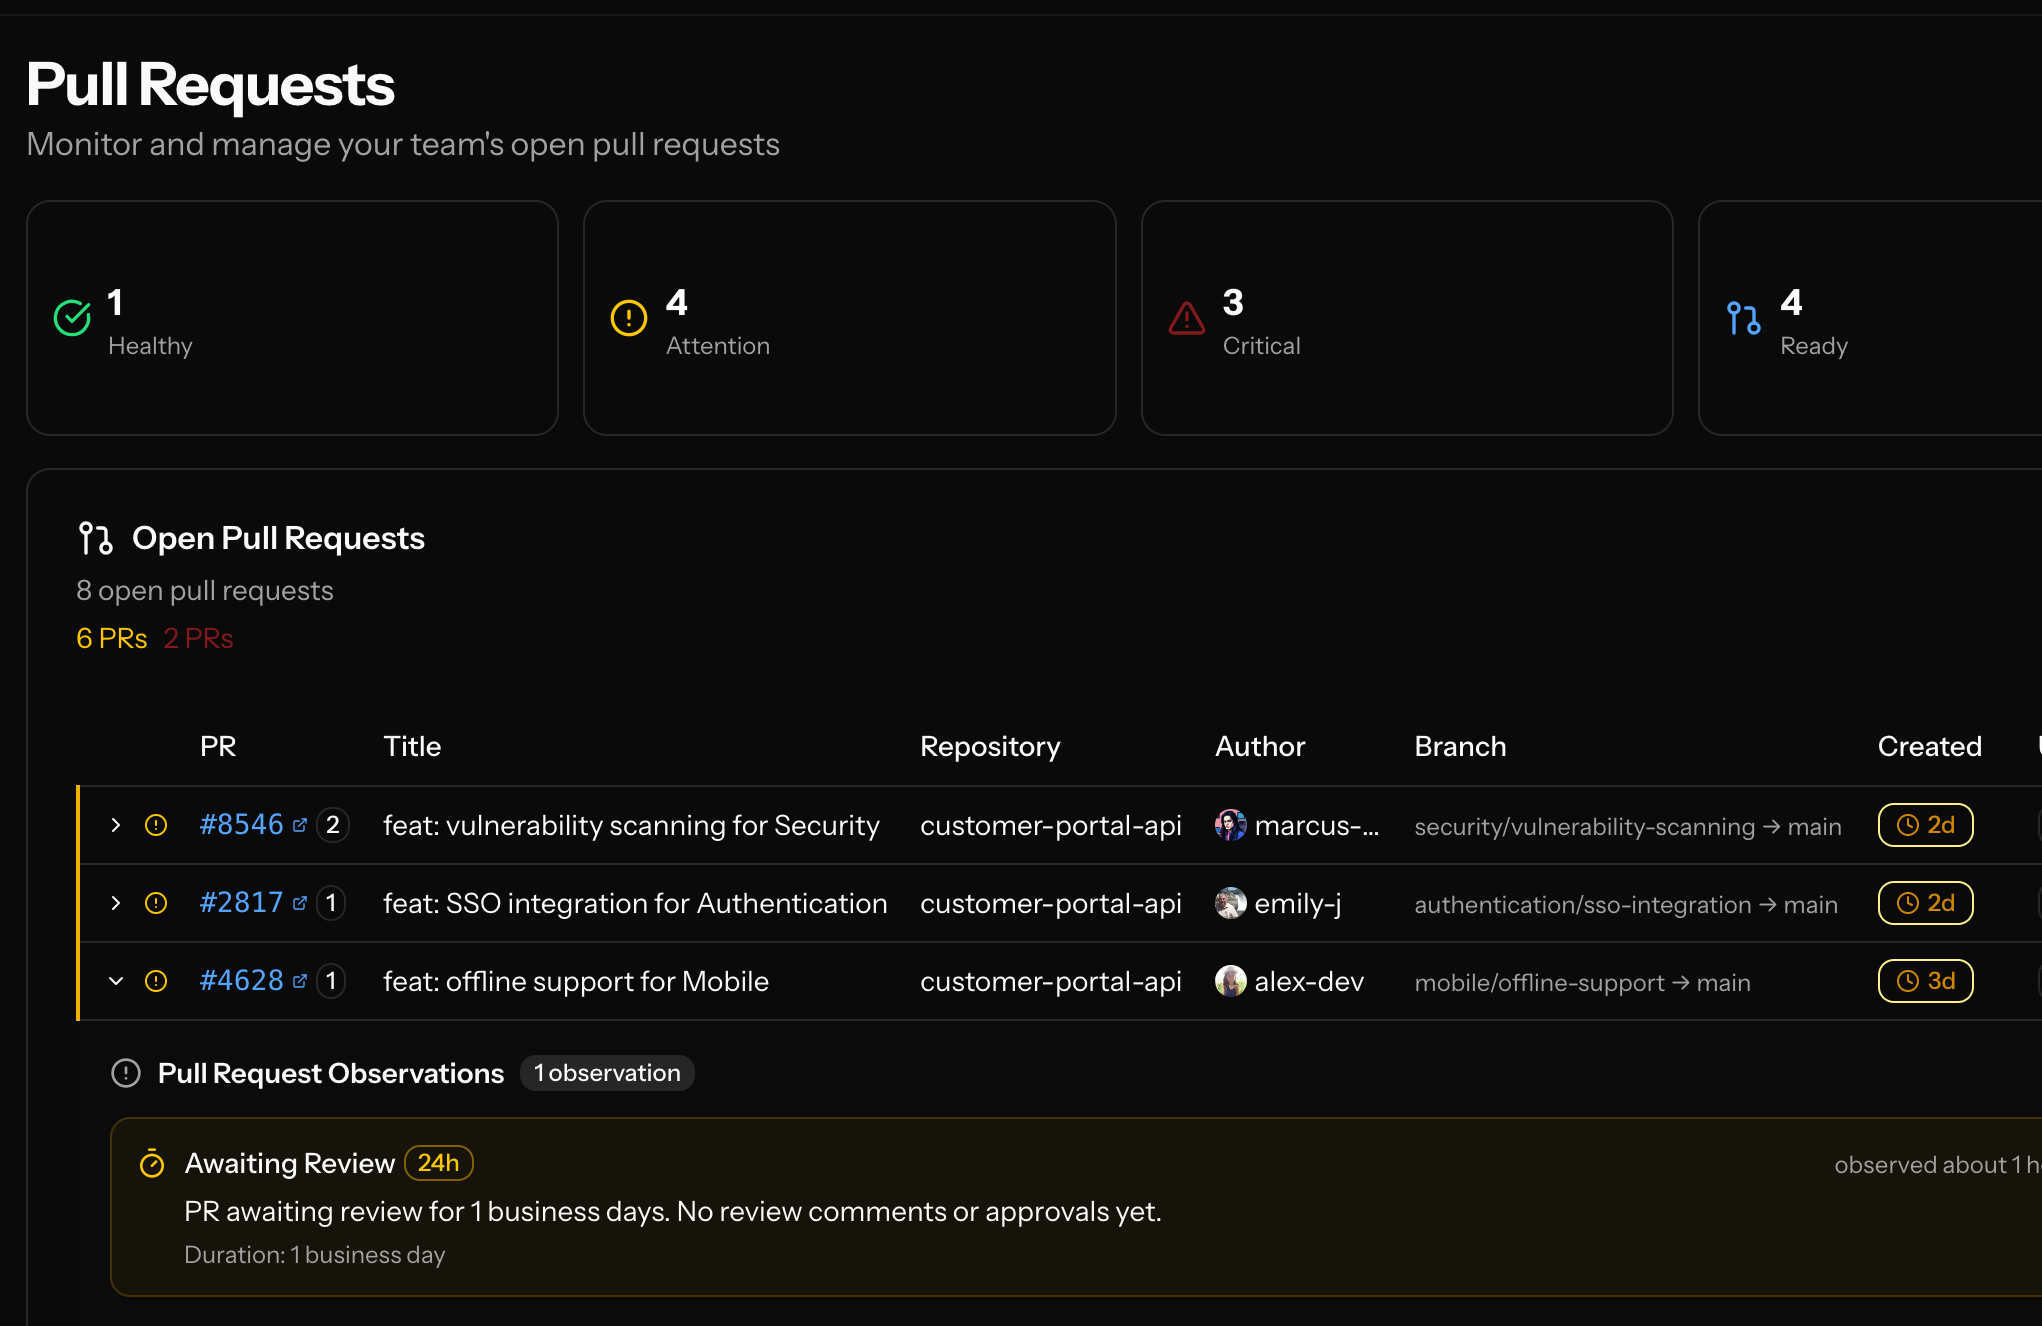
Task: Click marcus avatar in Author column
Action: [x=1231, y=825]
